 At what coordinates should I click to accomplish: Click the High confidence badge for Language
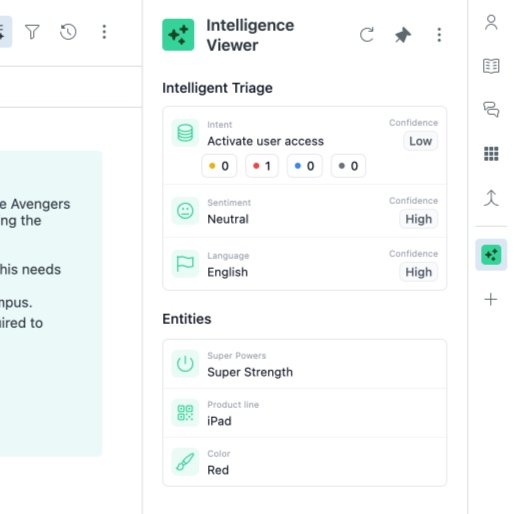[x=419, y=272]
